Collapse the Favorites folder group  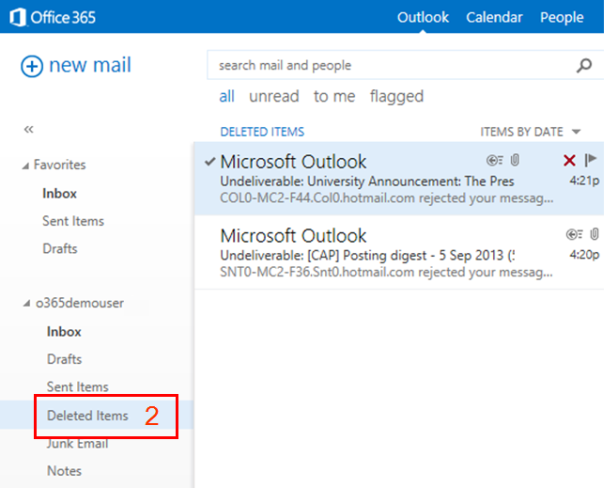pos(26,165)
